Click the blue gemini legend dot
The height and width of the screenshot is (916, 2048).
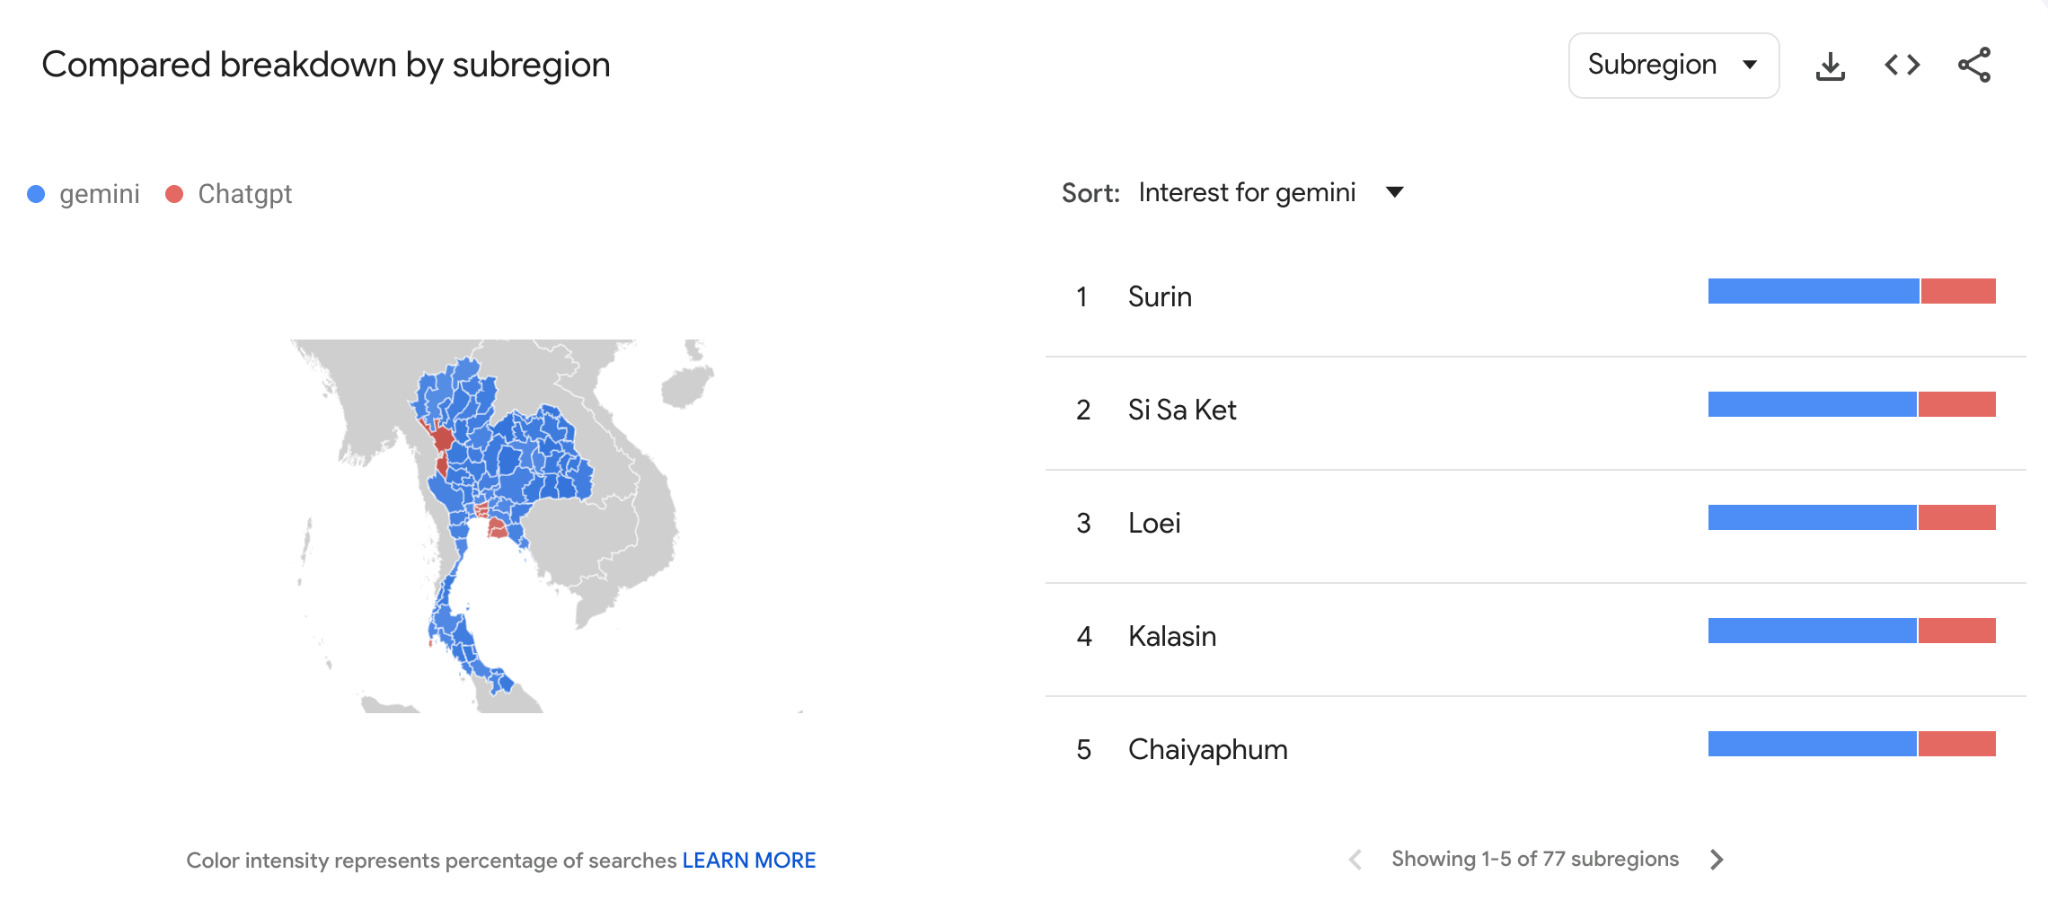tap(37, 193)
